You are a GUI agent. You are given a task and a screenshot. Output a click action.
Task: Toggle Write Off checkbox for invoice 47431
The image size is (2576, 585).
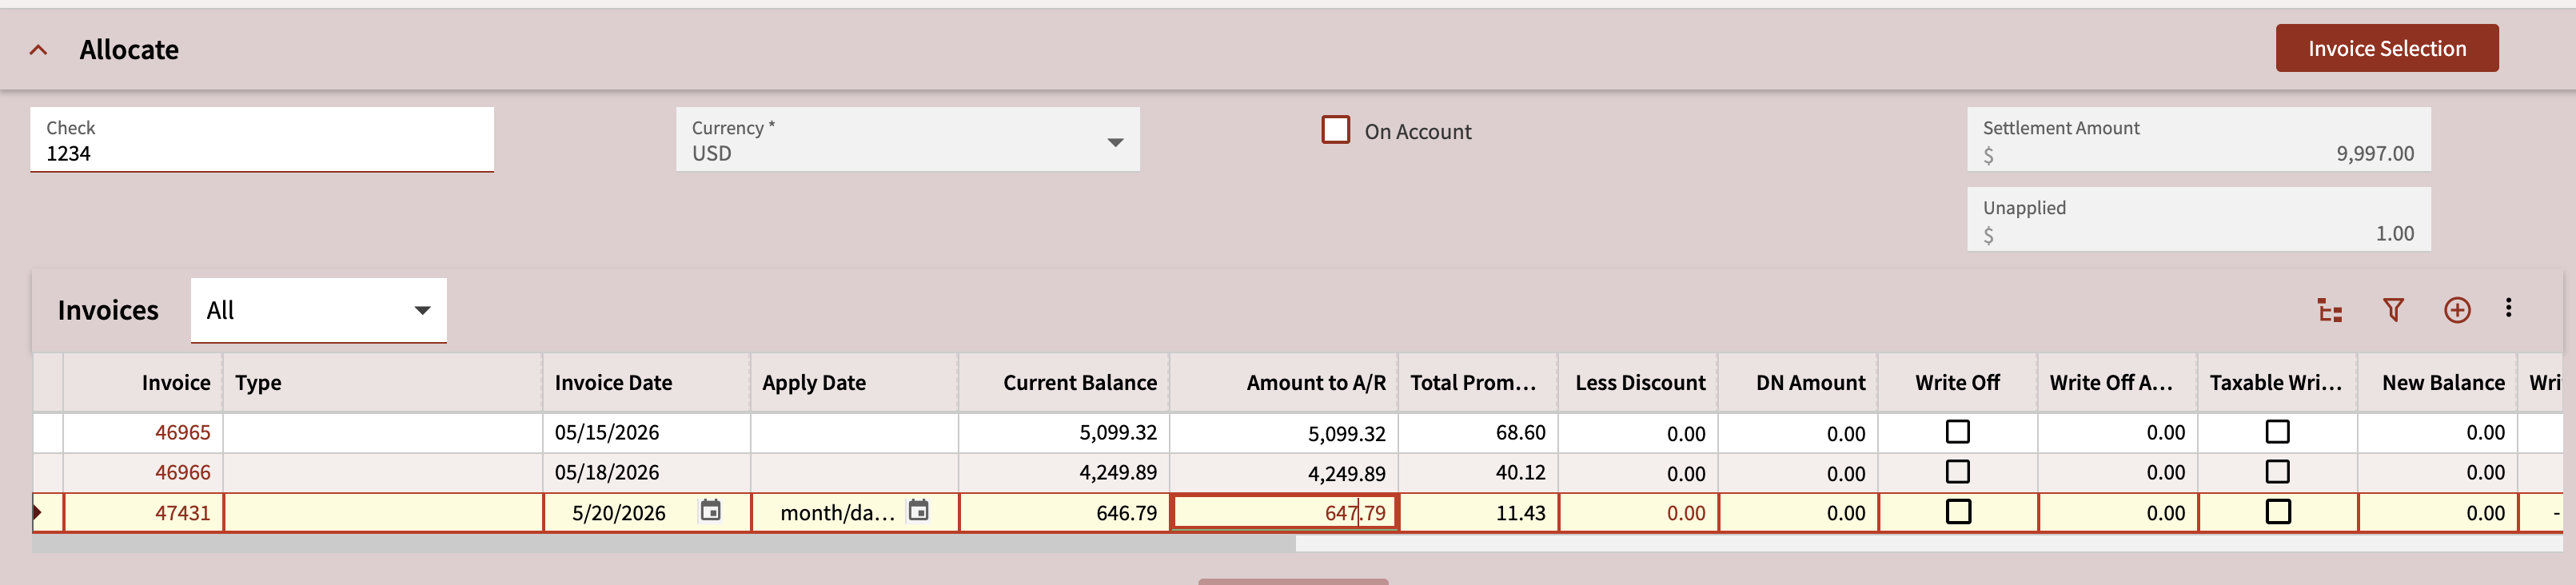[x=1957, y=512]
